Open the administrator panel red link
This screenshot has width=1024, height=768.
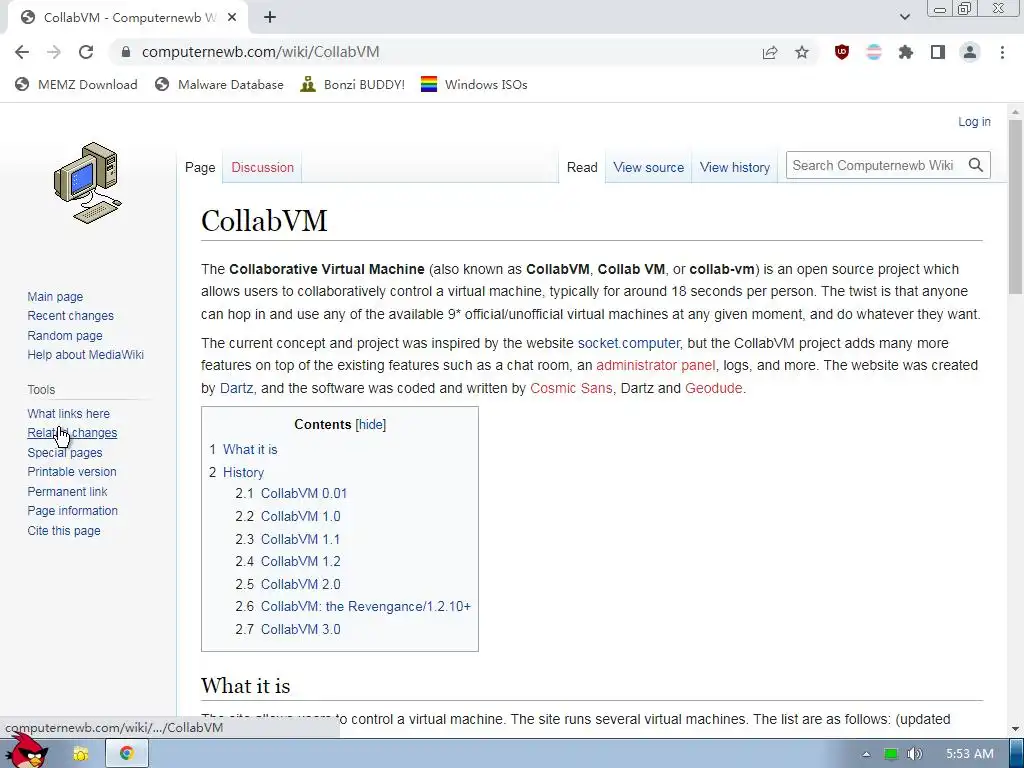pyautogui.click(x=655, y=365)
